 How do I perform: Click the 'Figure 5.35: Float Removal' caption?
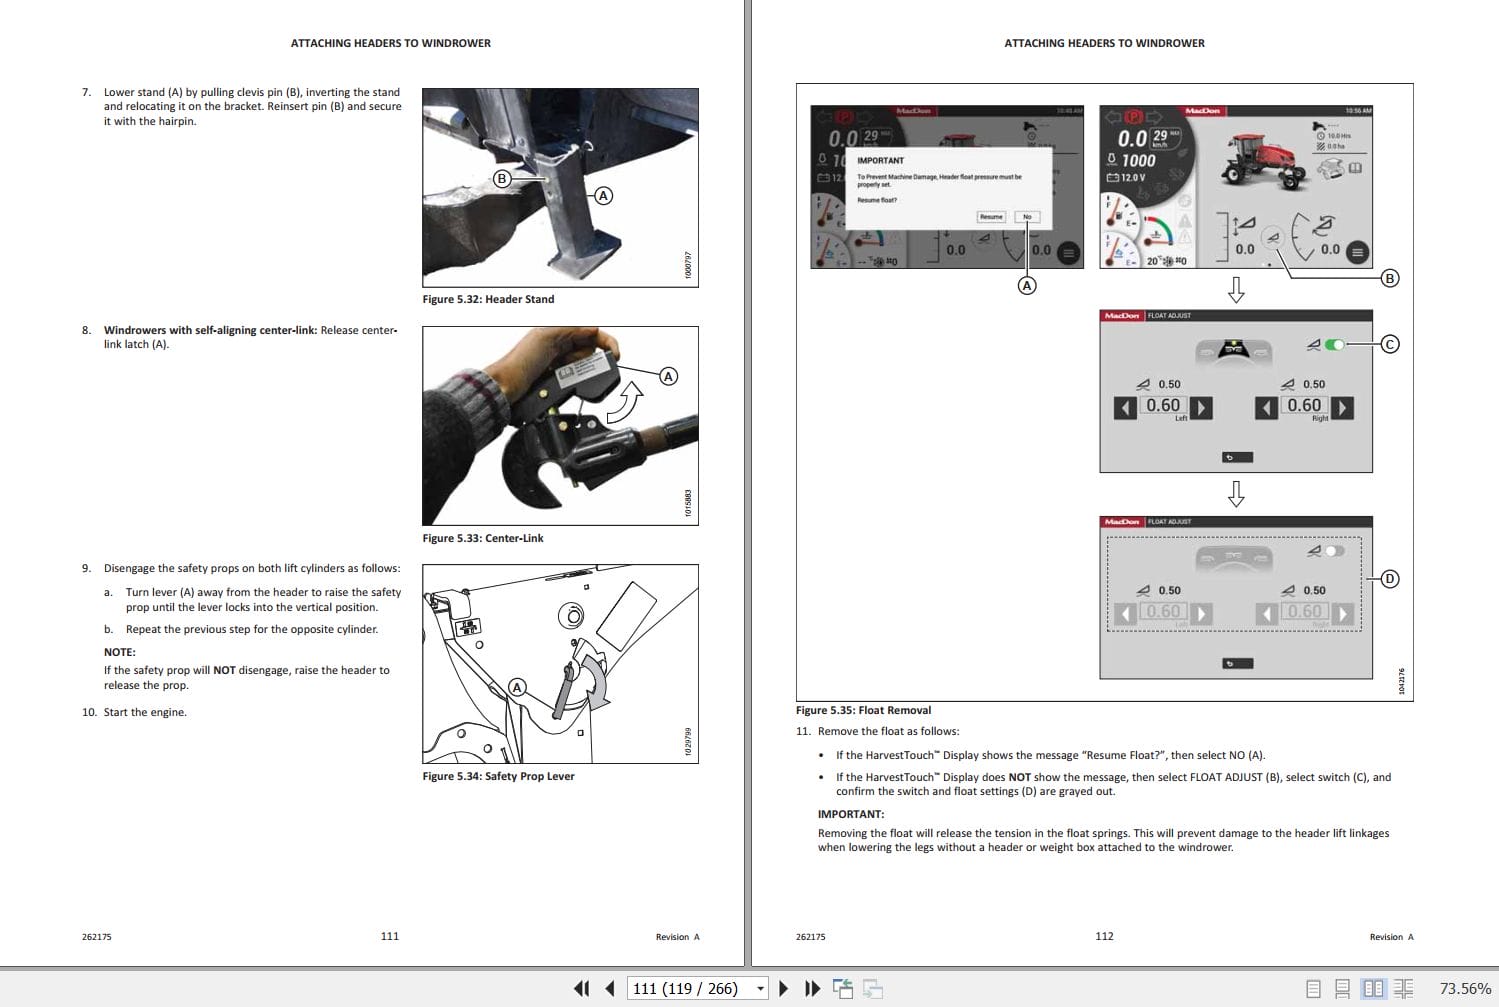tap(863, 710)
